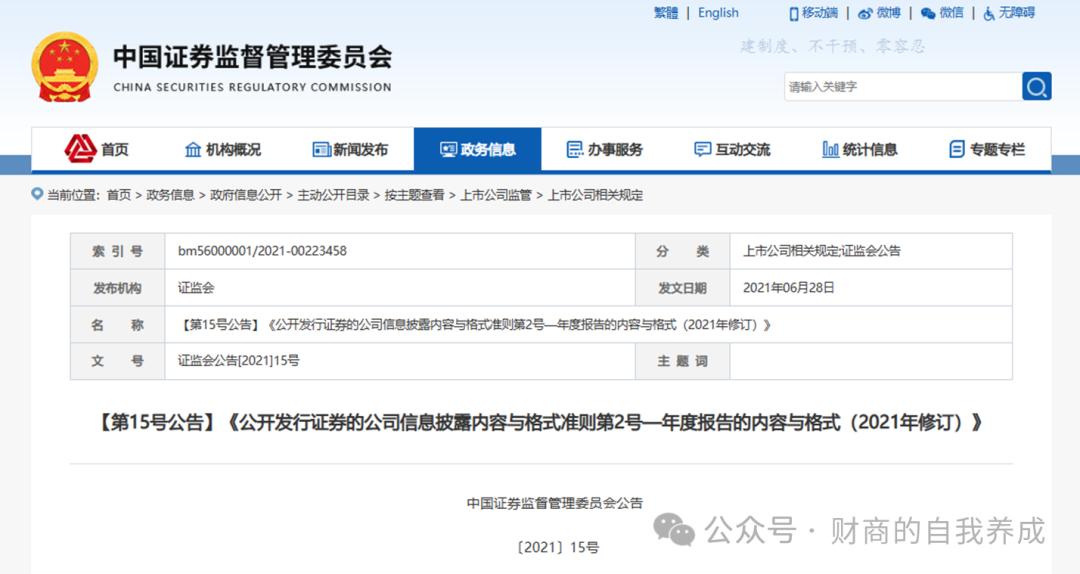
Task: Click the blue search magnifier button
Action: pos(1037,86)
